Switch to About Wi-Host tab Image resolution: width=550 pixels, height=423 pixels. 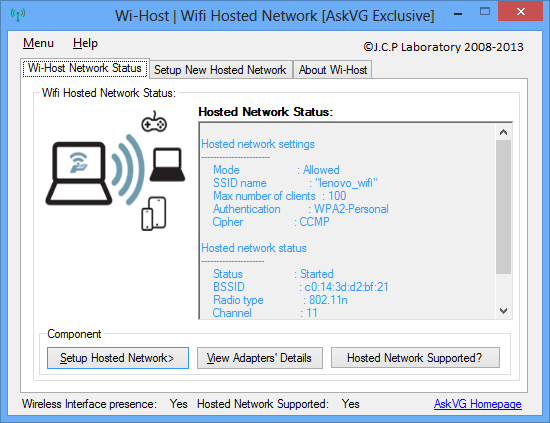[333, 70]
